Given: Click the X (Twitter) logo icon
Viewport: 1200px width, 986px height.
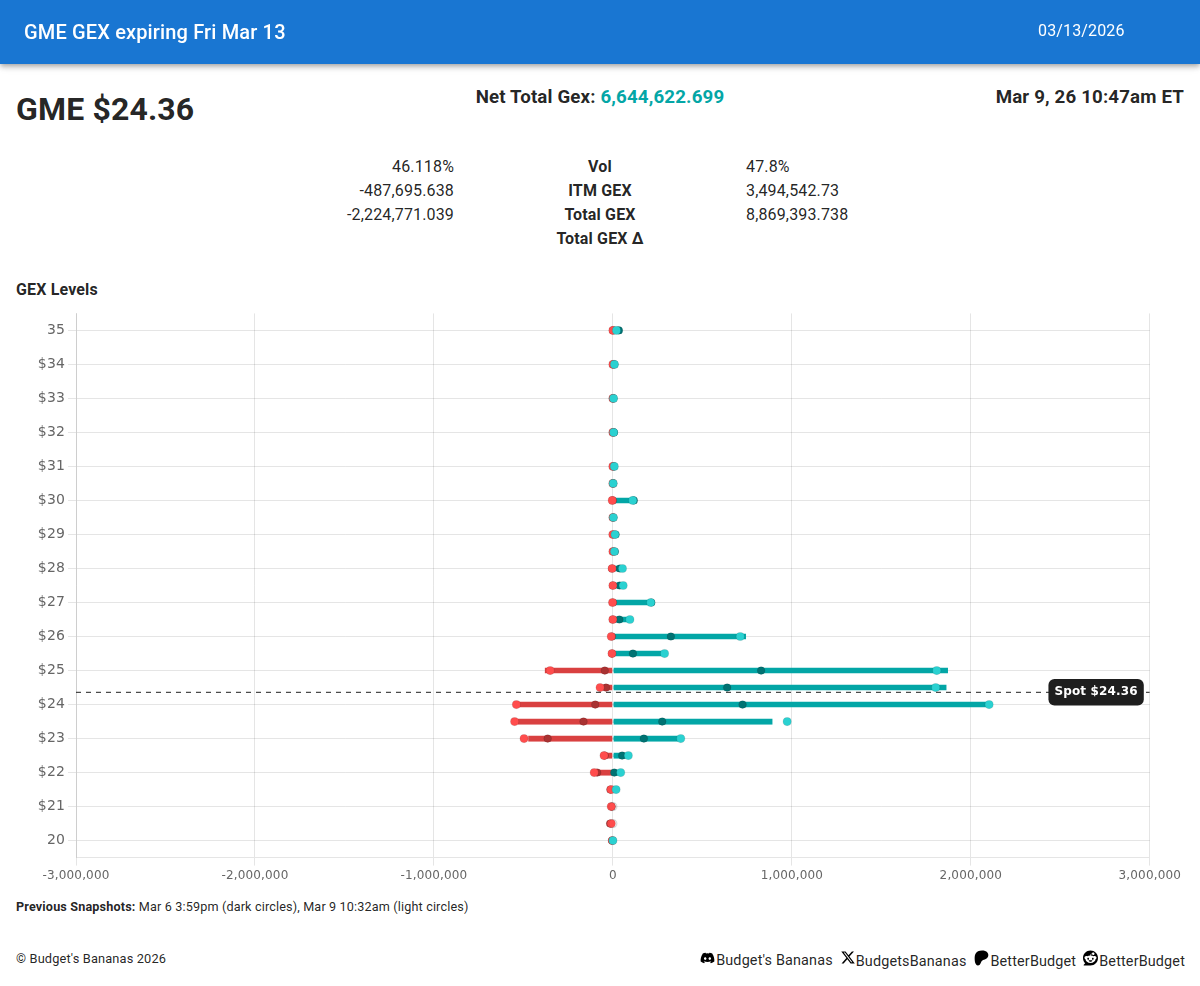Looking at the screenshot, I should [x=848, y=958].
